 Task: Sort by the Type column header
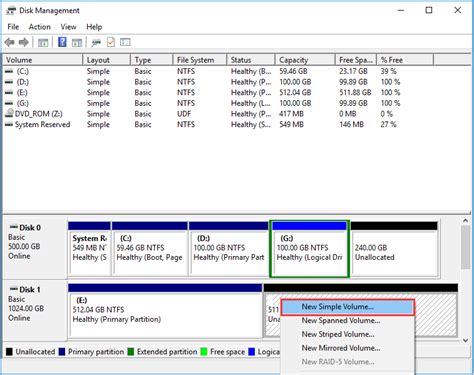pyautogui.click(x=152, y=60)
